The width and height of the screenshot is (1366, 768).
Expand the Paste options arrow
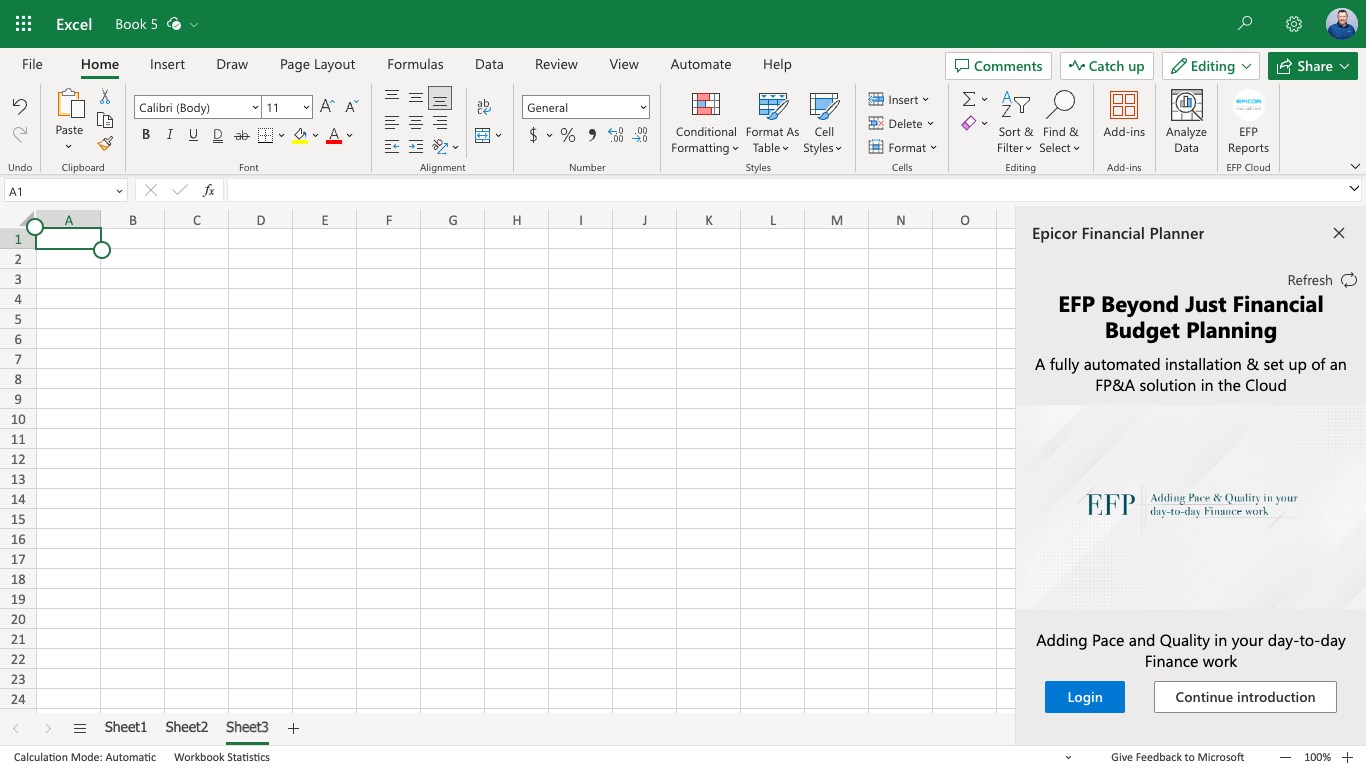click(x=69, y=147)
